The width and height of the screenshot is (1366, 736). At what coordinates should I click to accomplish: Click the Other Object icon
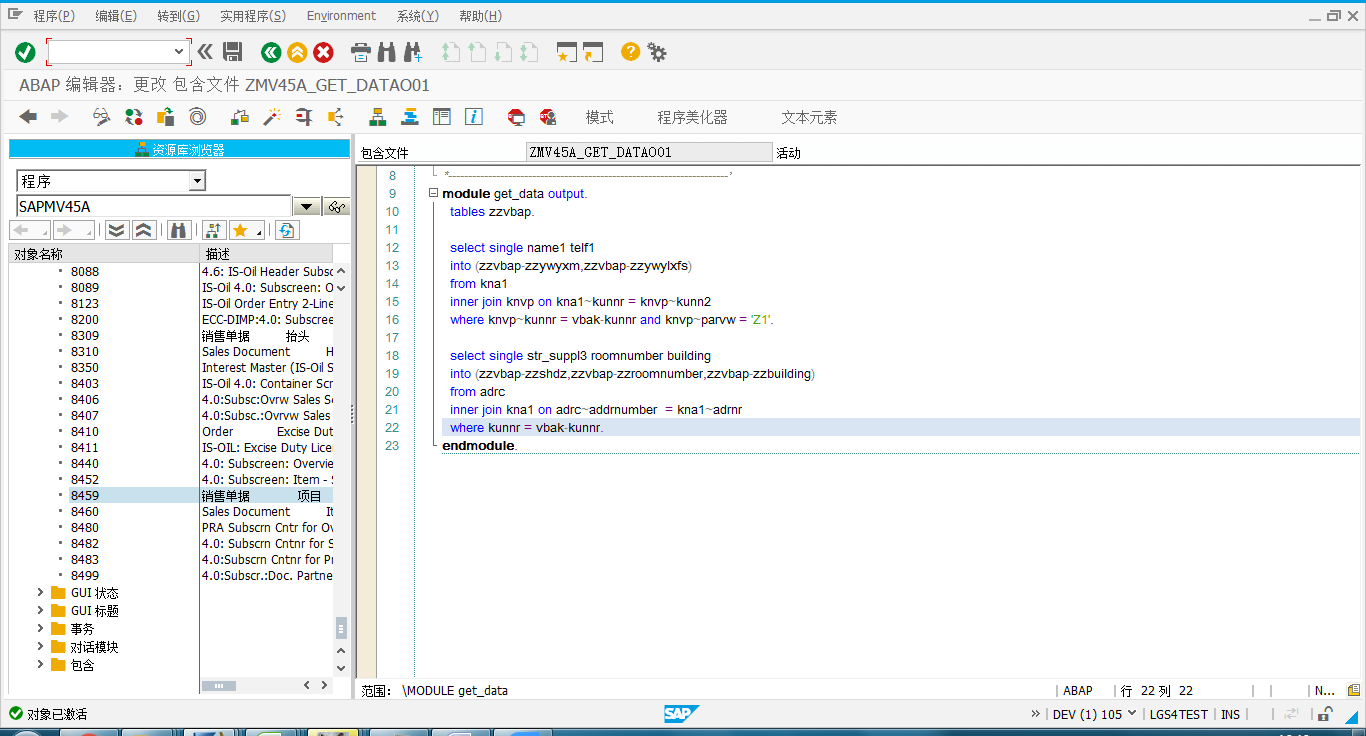166,117
